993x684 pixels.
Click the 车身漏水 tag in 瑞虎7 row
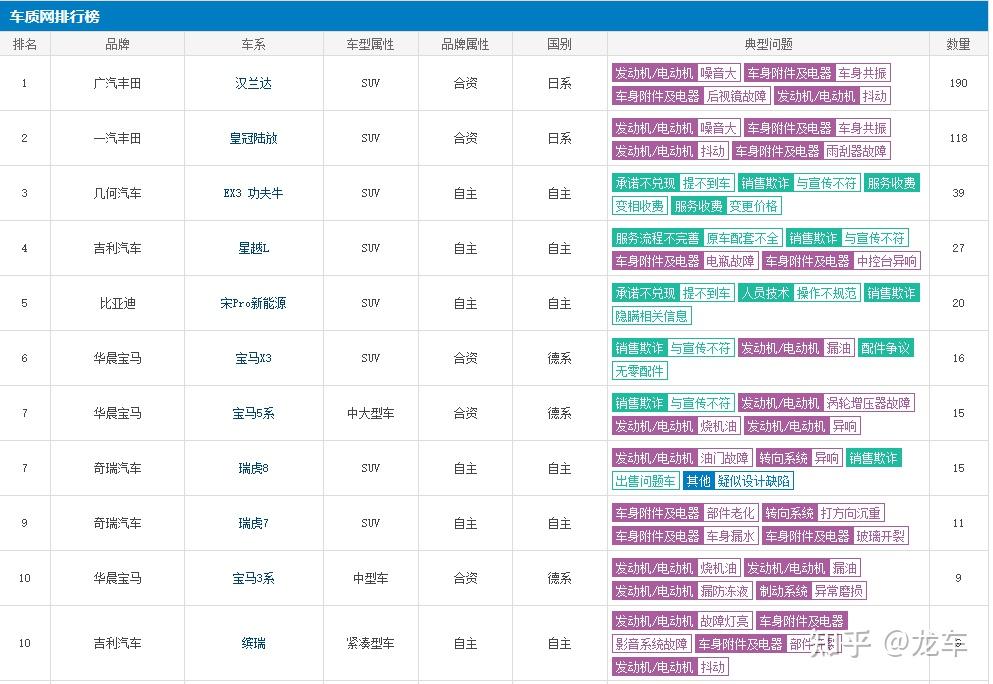730,536
